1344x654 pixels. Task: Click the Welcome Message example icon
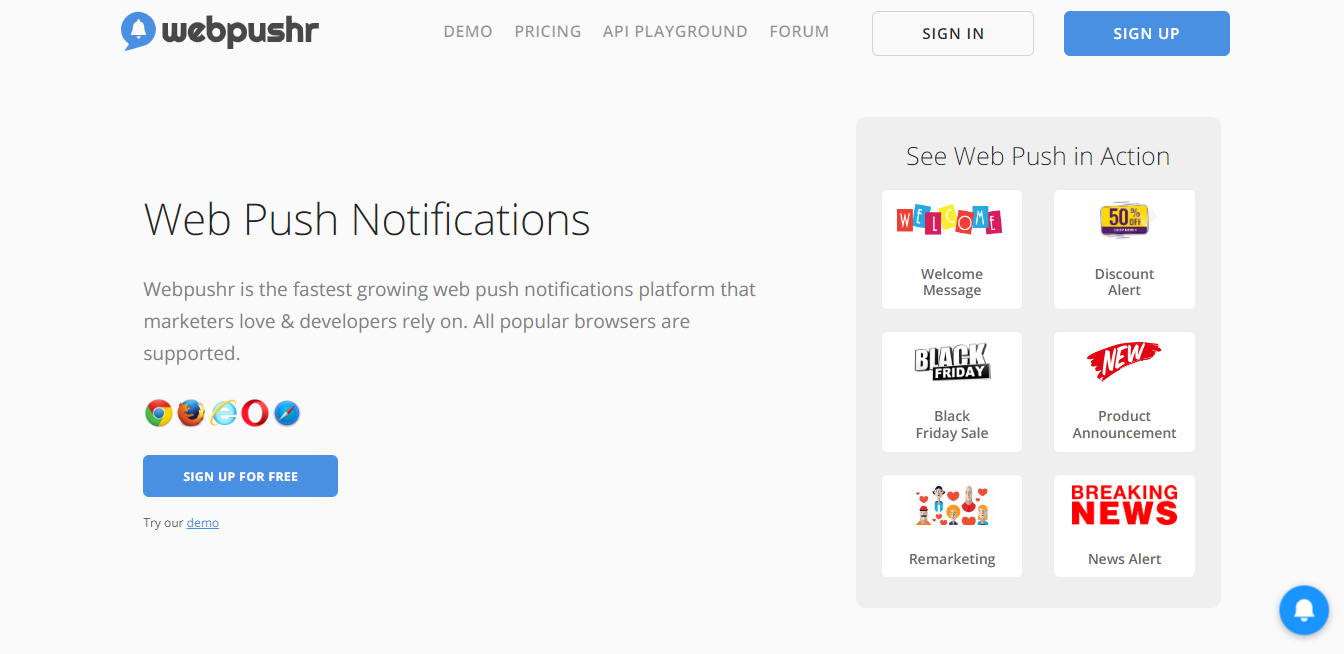coord(951,219)
